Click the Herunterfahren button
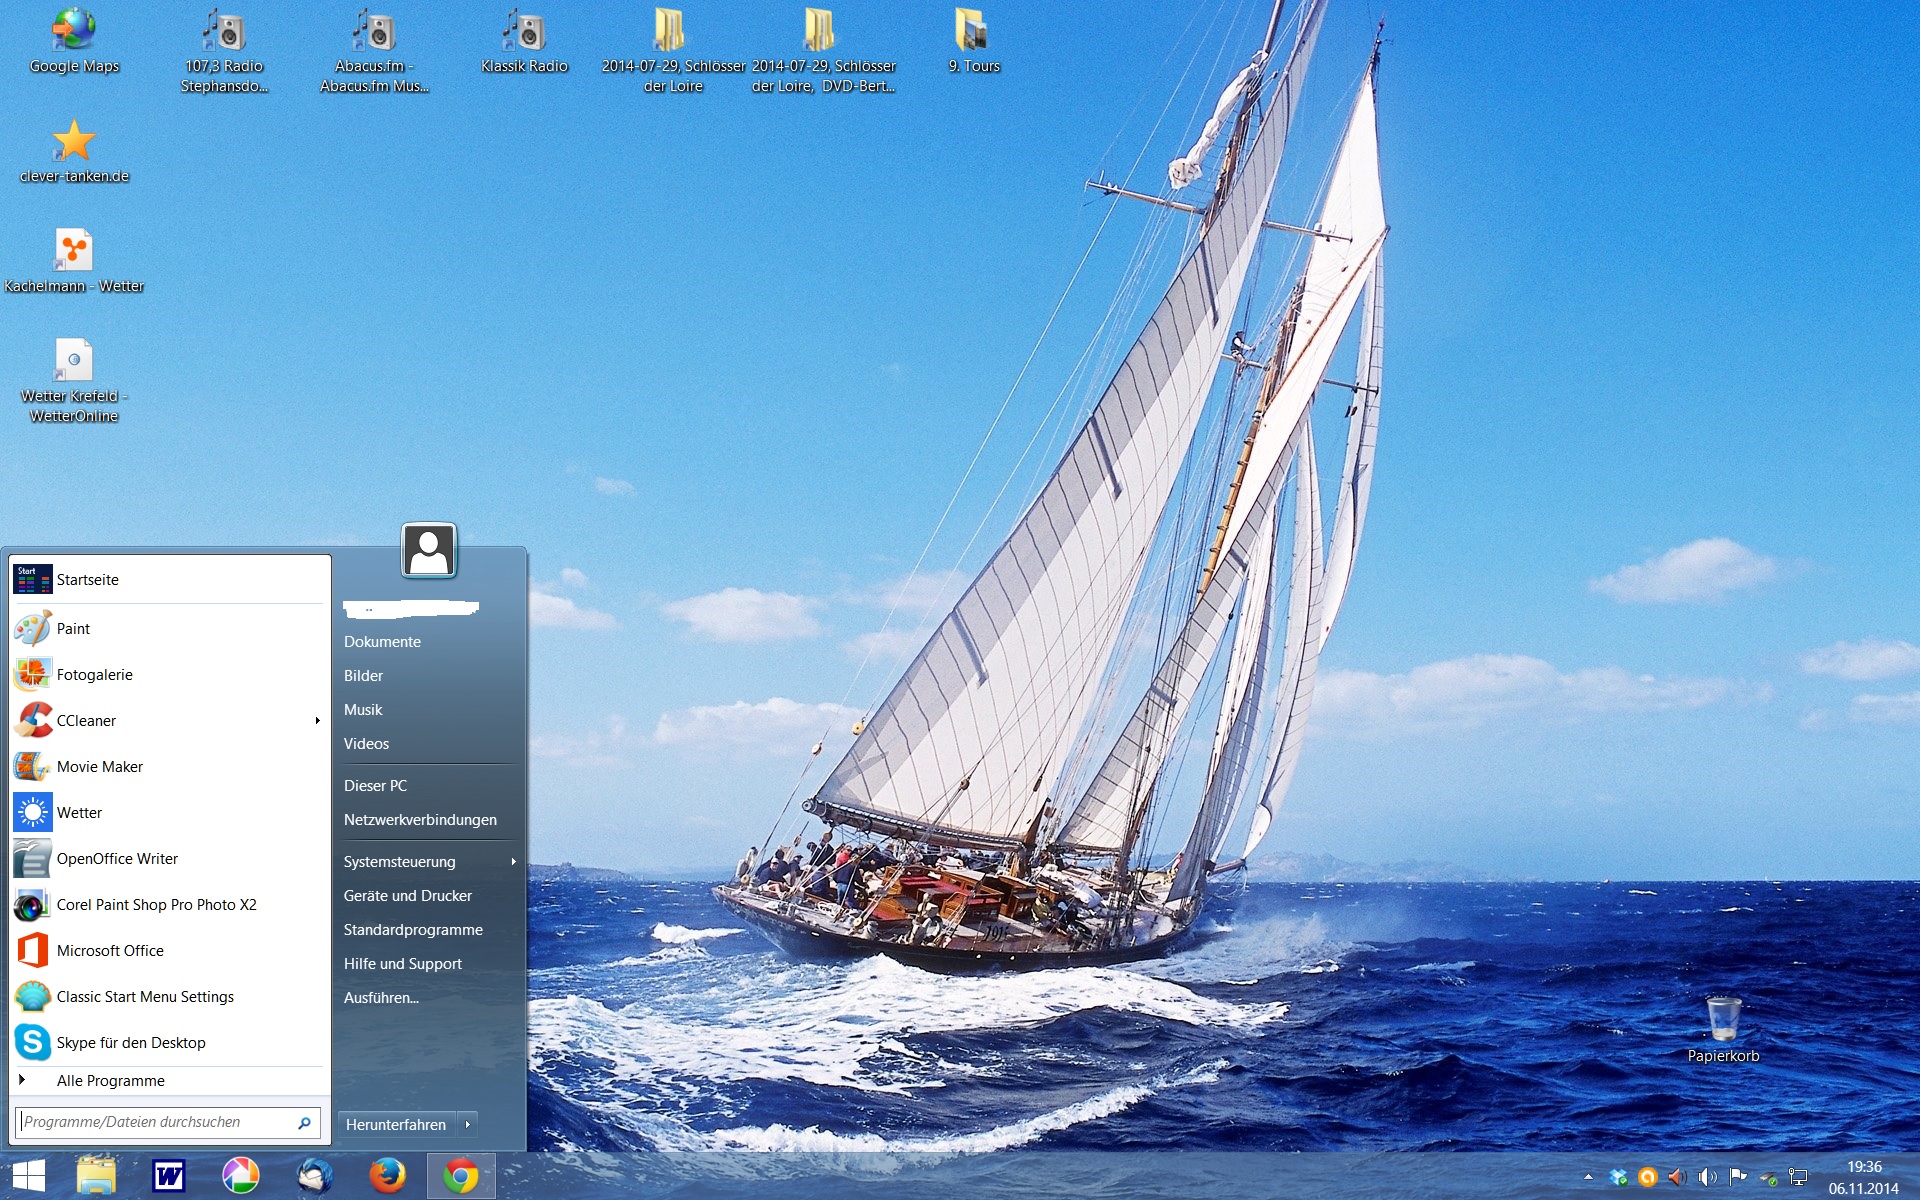The image size is (1920, 1200). [x=396, y=1125]
